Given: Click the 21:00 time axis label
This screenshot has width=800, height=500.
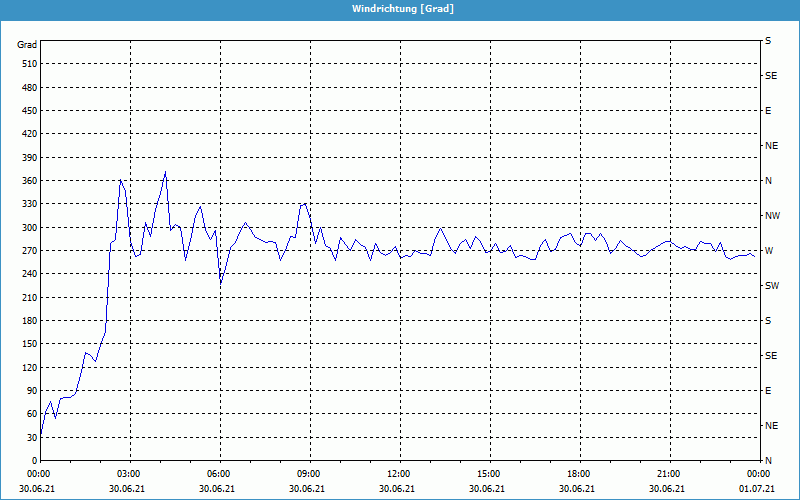Looking at the screenshot, I should coord(669,474).
